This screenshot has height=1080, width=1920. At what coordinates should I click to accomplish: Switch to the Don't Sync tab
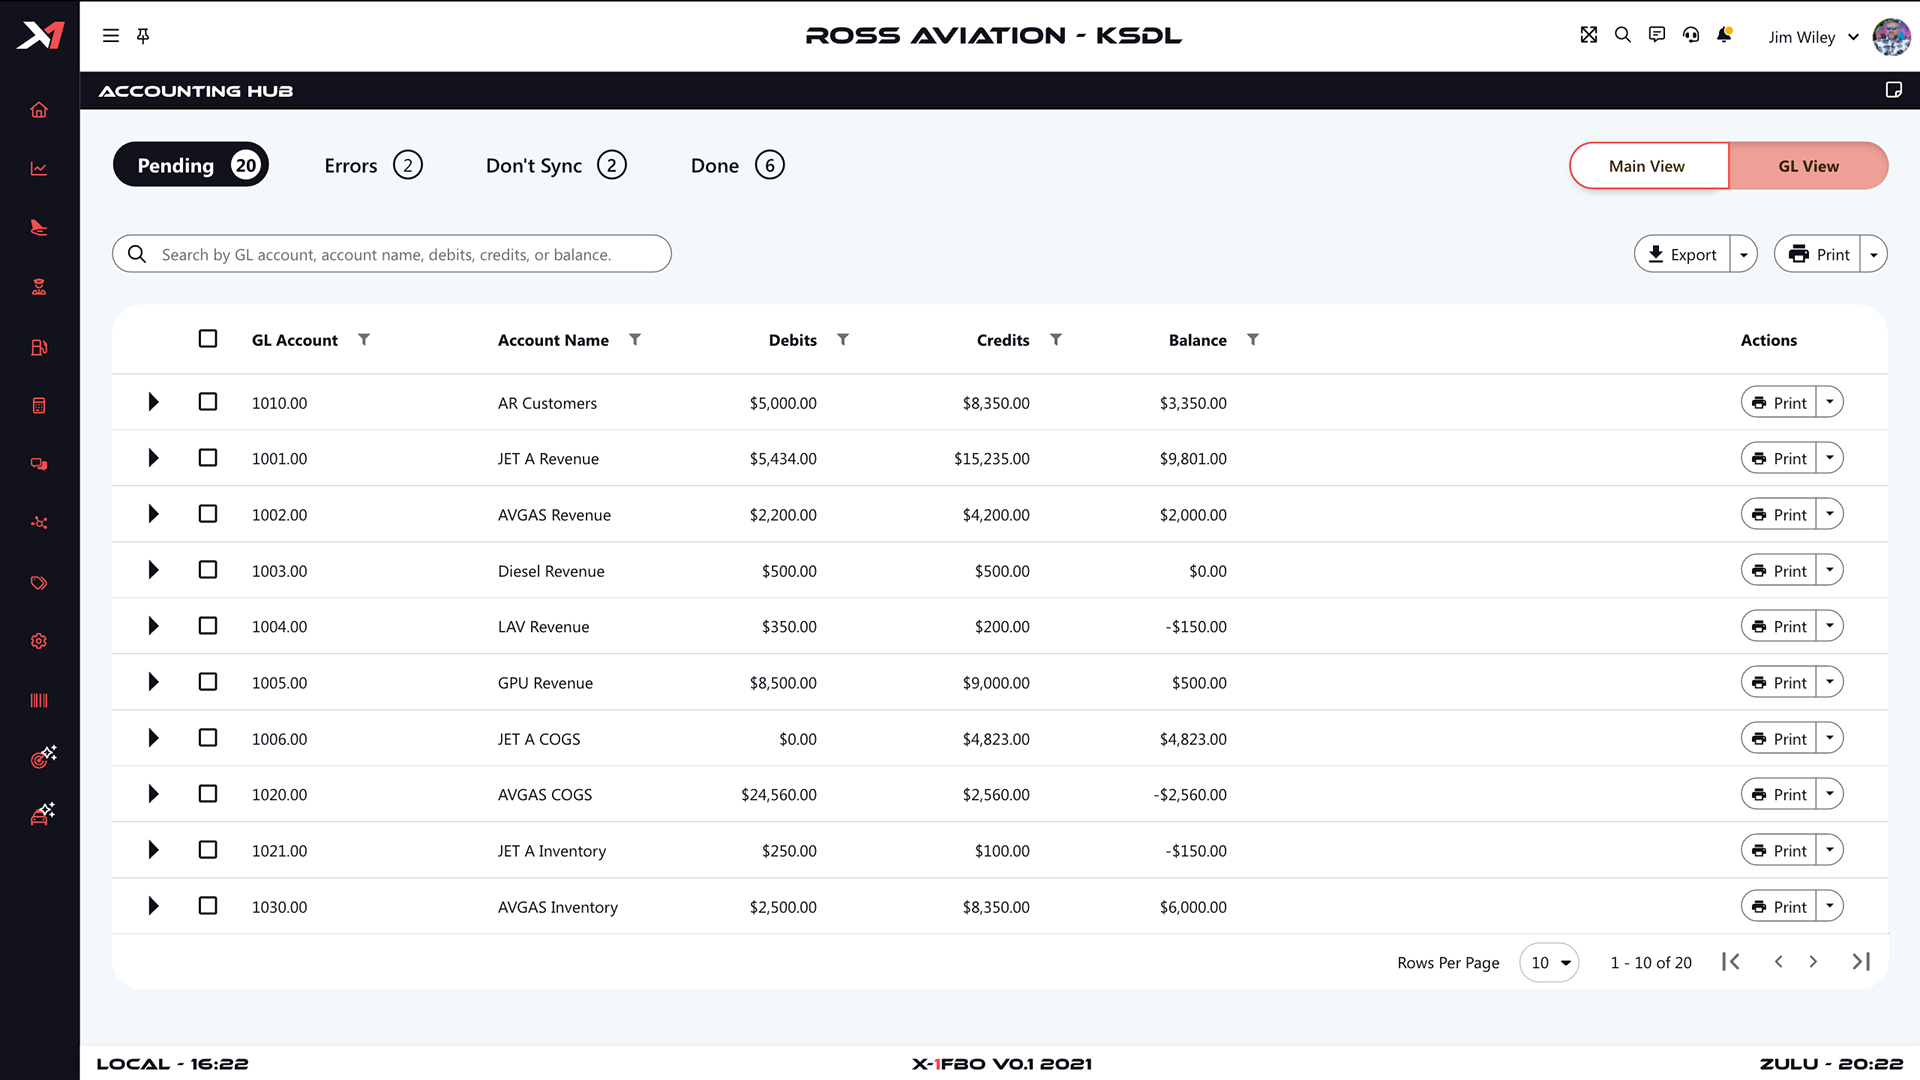coord(556,165)
